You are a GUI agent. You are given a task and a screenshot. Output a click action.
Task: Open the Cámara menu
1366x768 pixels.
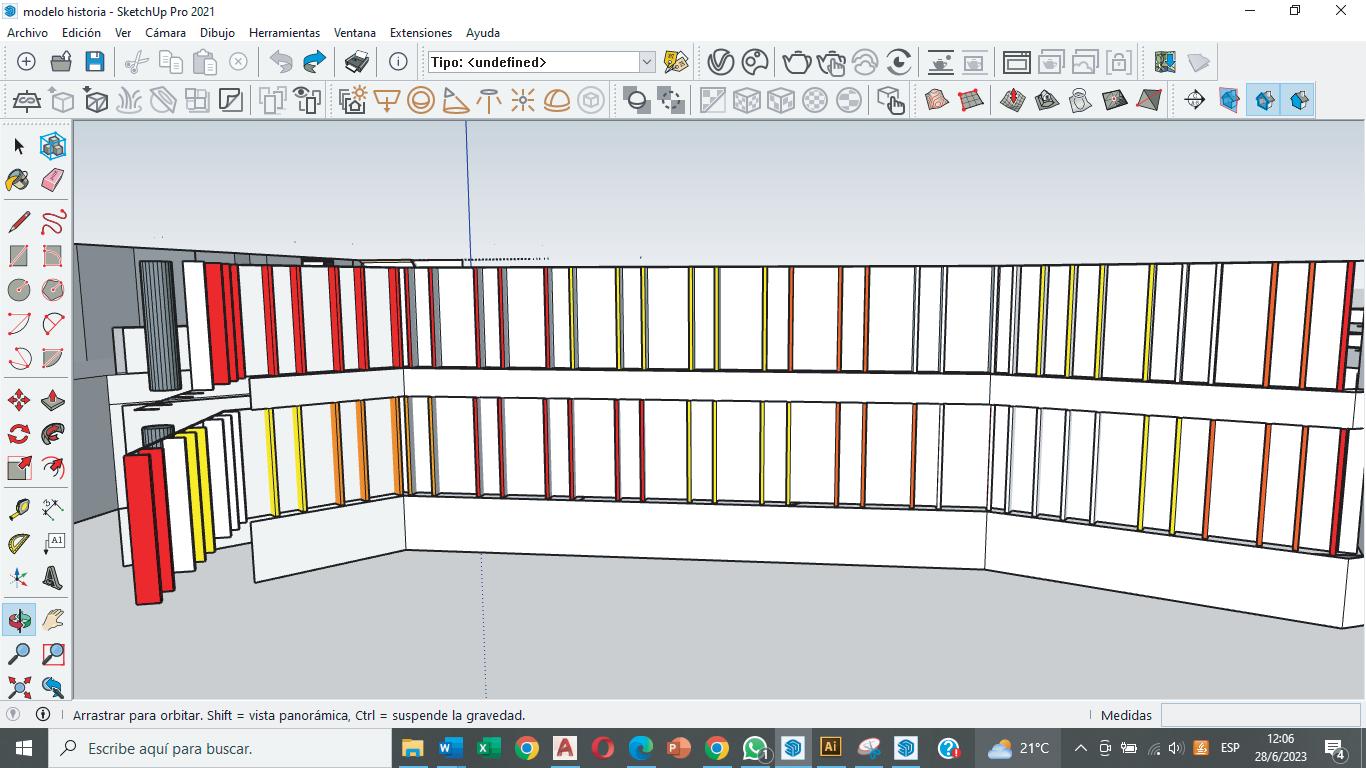click(x=165, y=33)
